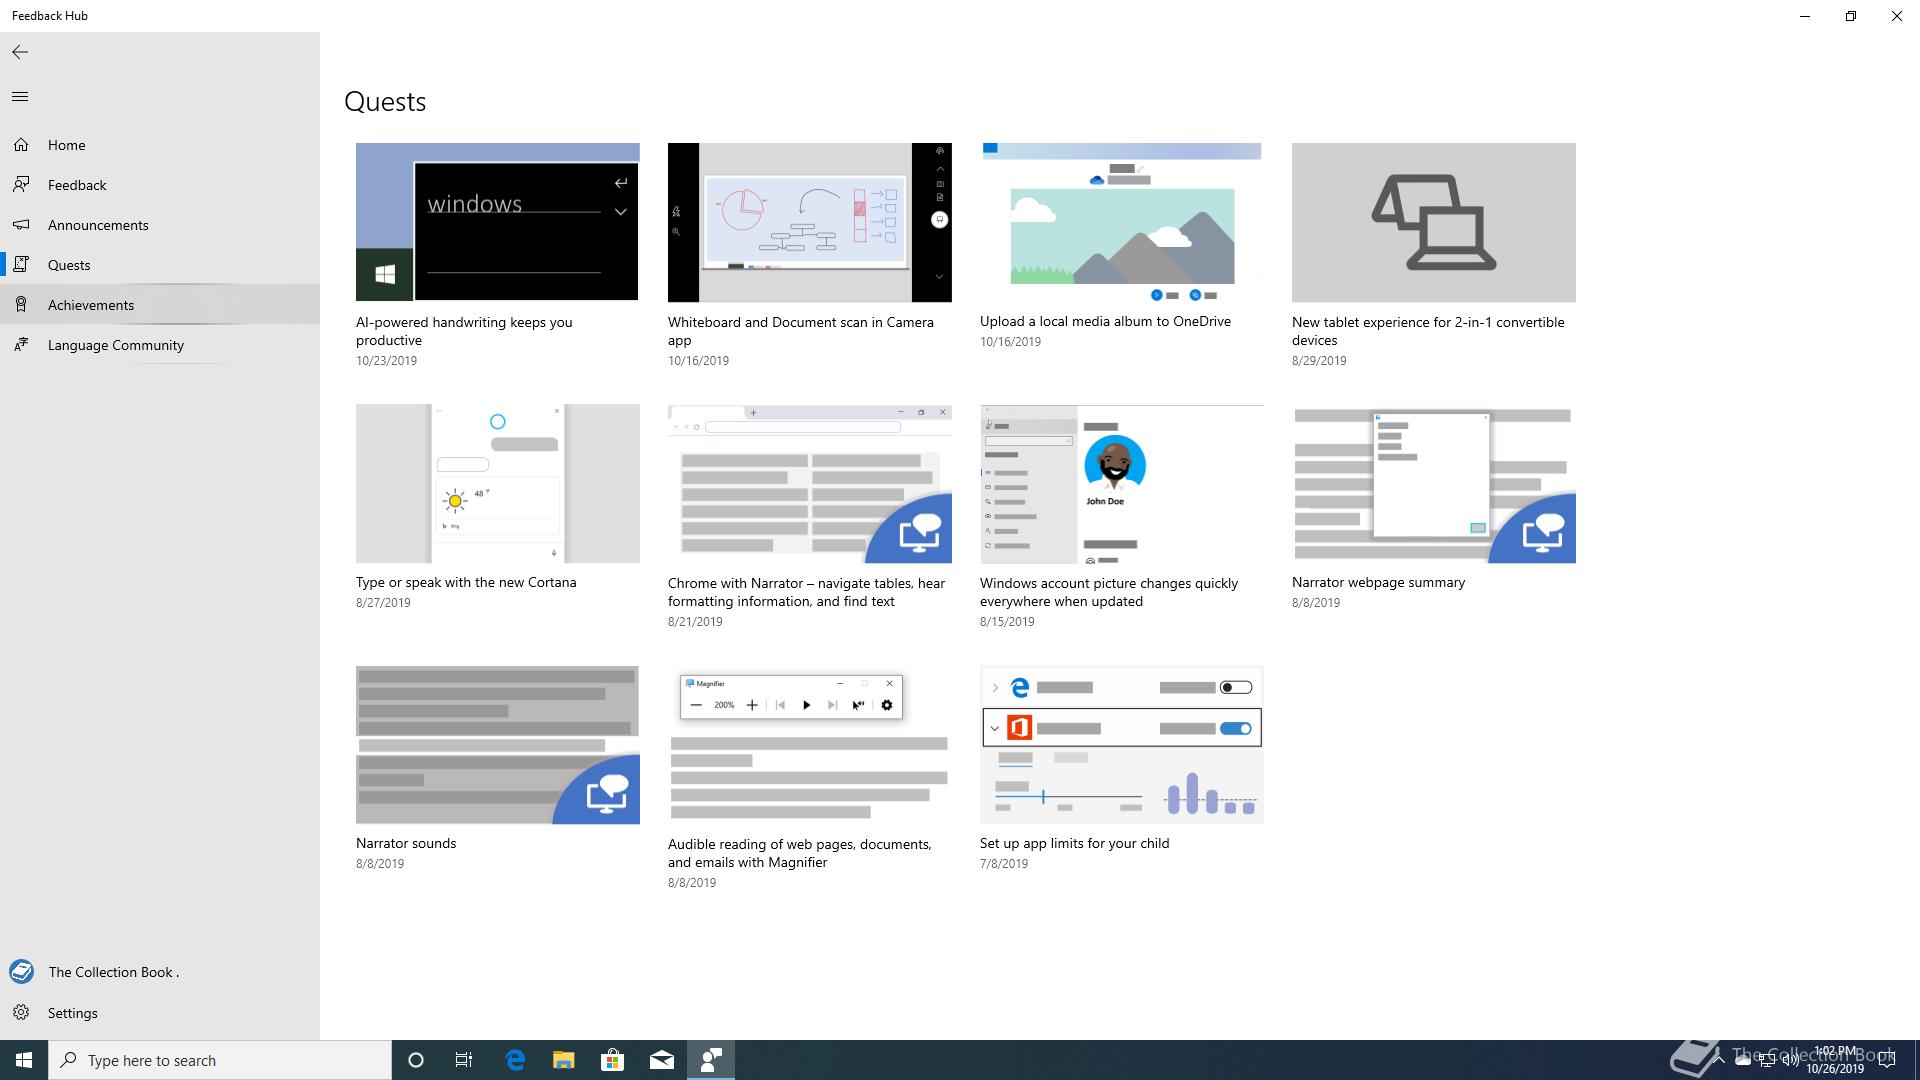The image size is (1920, 1080).
Task: Click the Quests icon in sidebar
Action: 21,265
